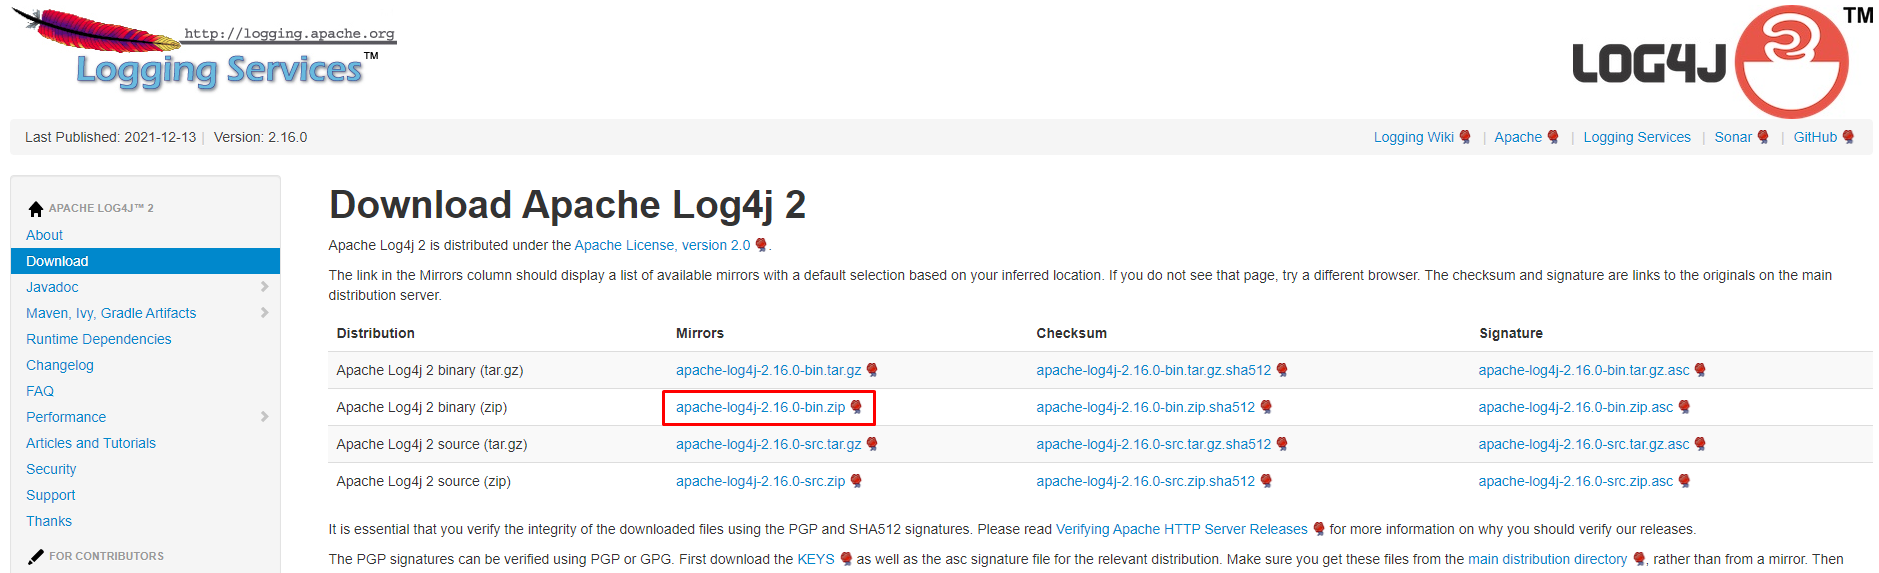Click external icon after src.zip.sha512 checksum
Screen dimensions: 1879x573
[x=1266, y=481]
